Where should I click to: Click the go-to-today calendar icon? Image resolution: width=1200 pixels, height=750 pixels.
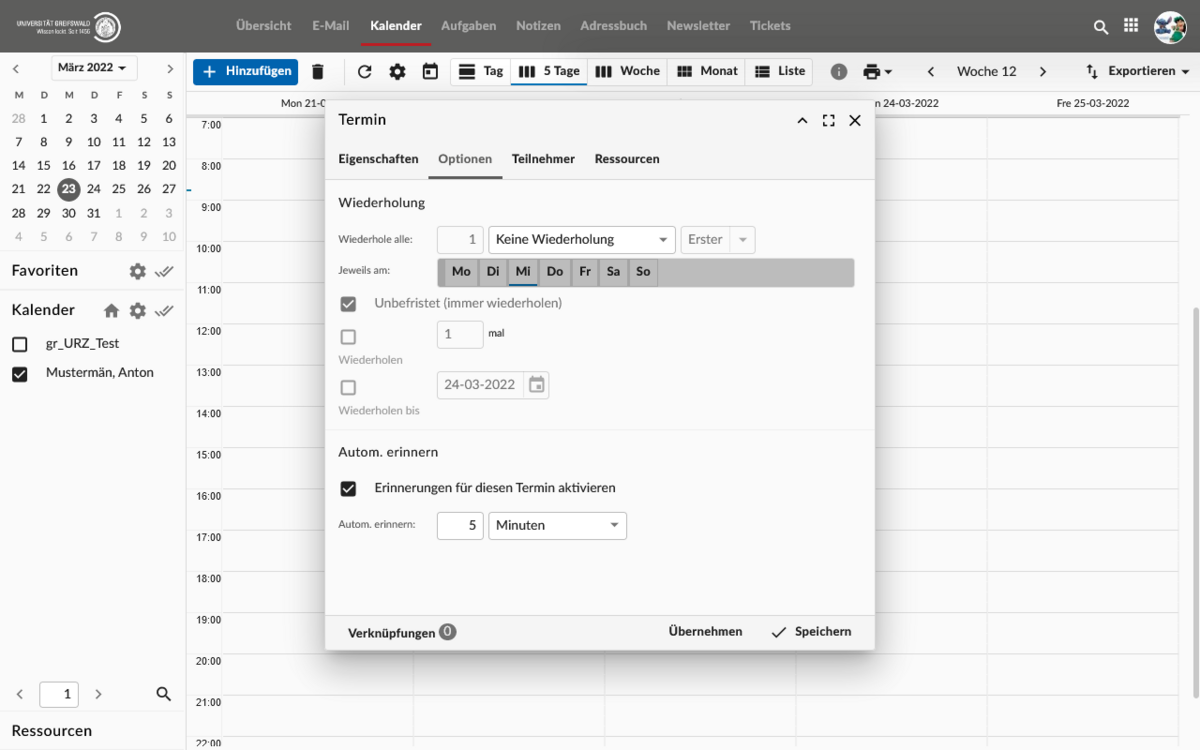(x=430, y=71)
